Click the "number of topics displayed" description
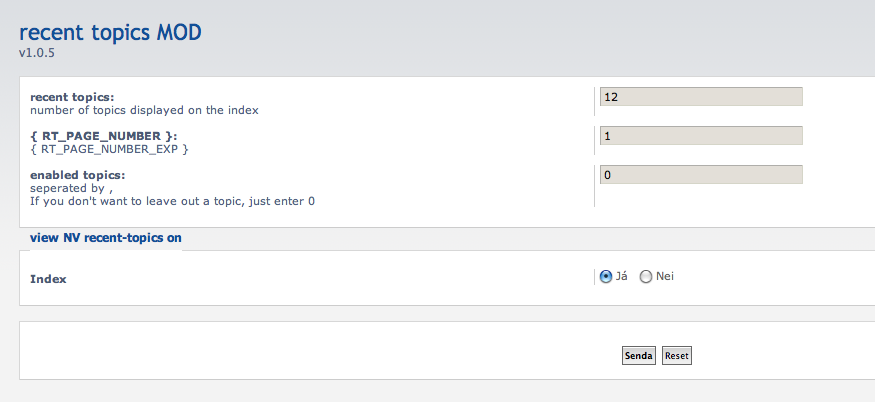The image size is (875, 402). 144,110
